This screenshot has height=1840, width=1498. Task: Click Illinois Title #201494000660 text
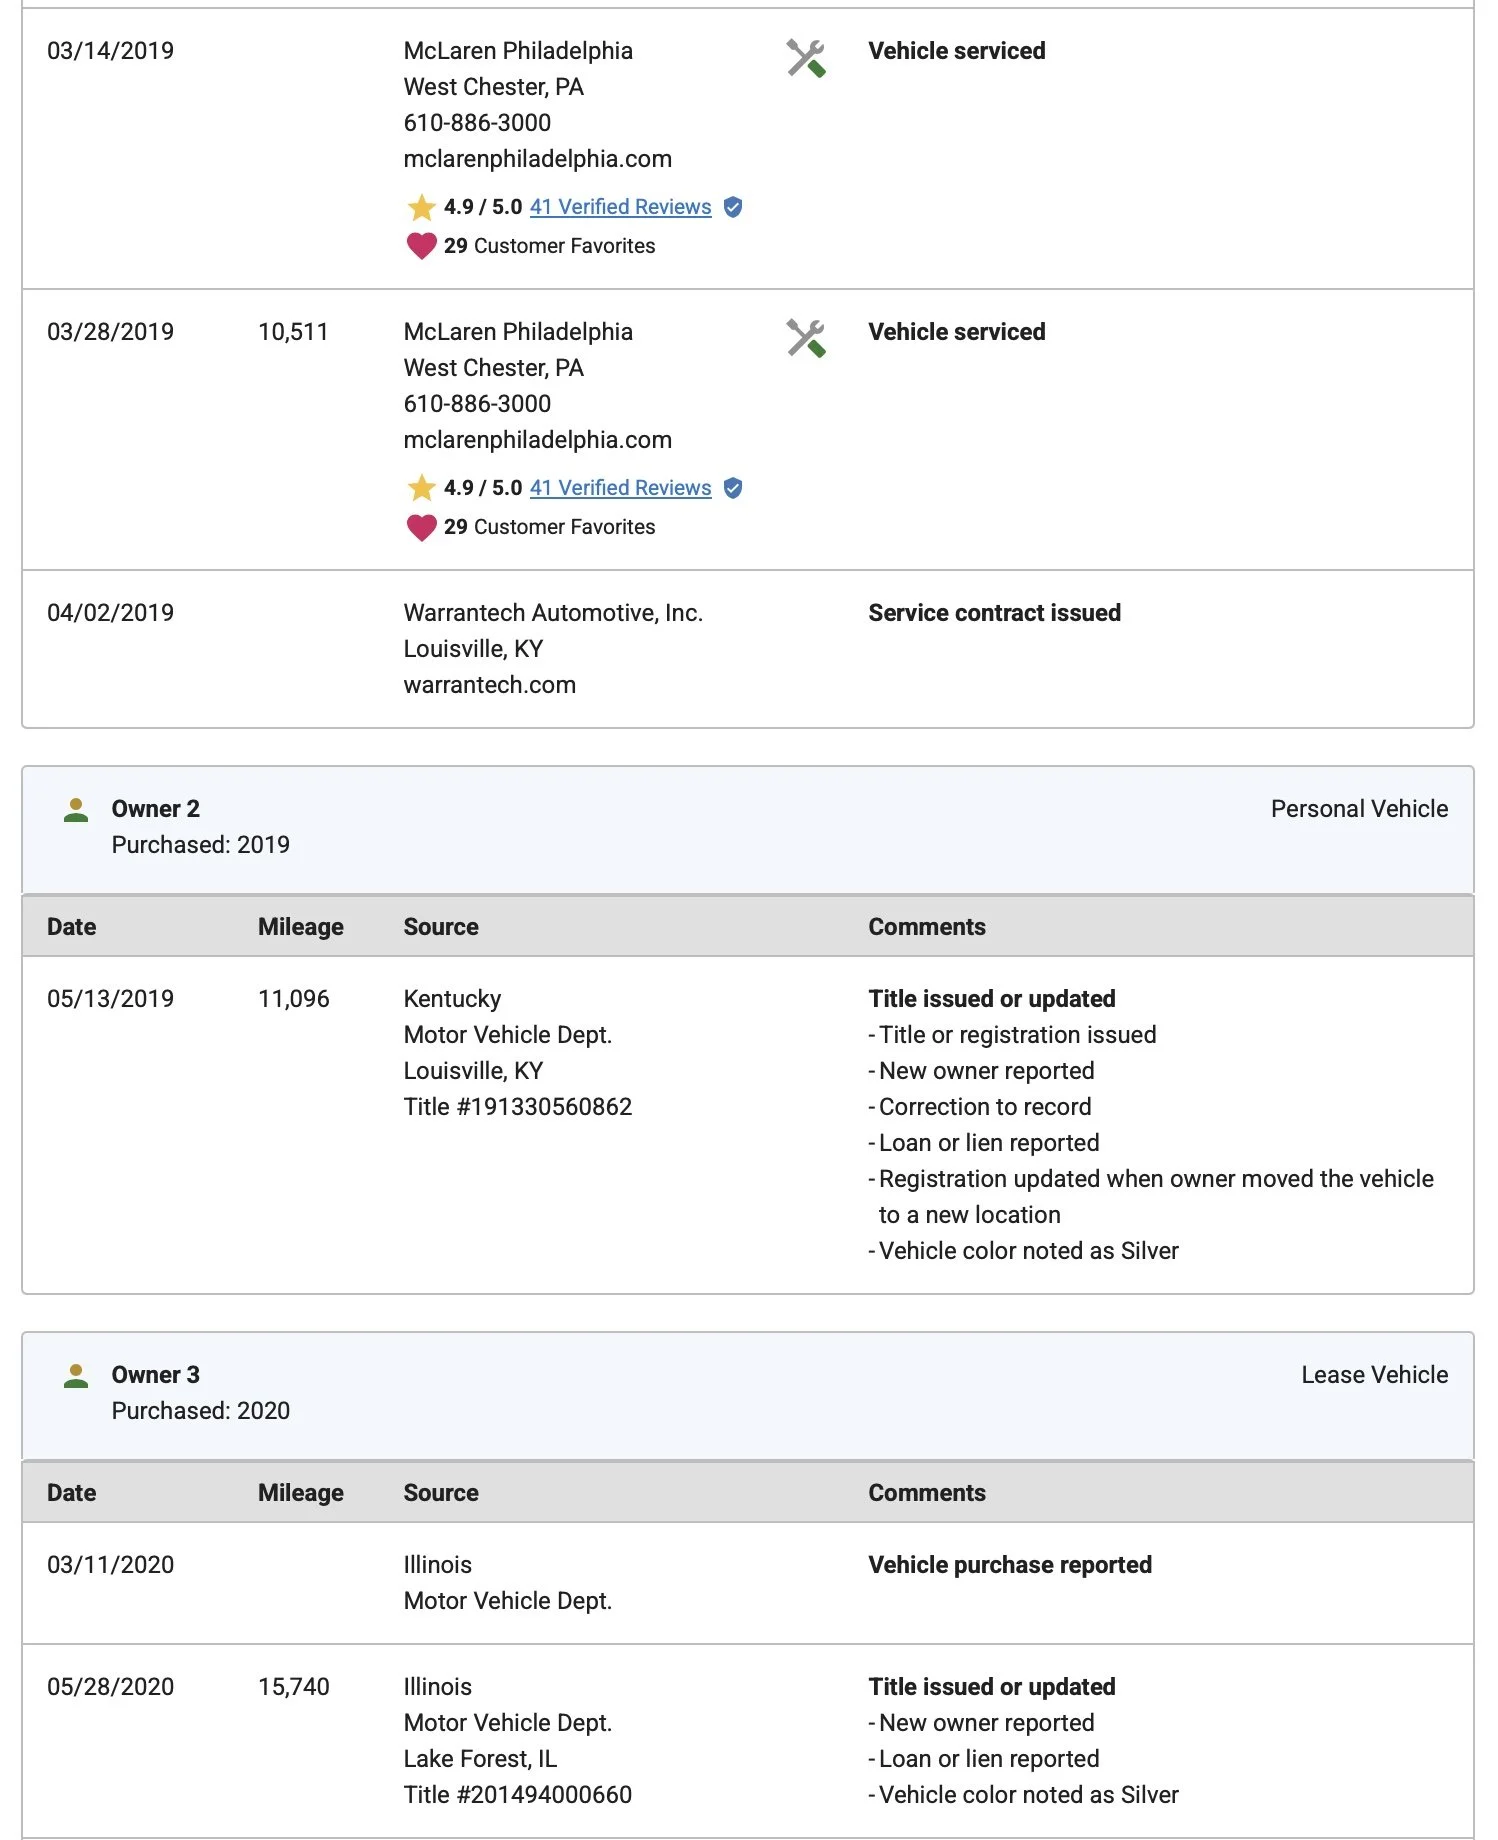tap(517, 1795)
